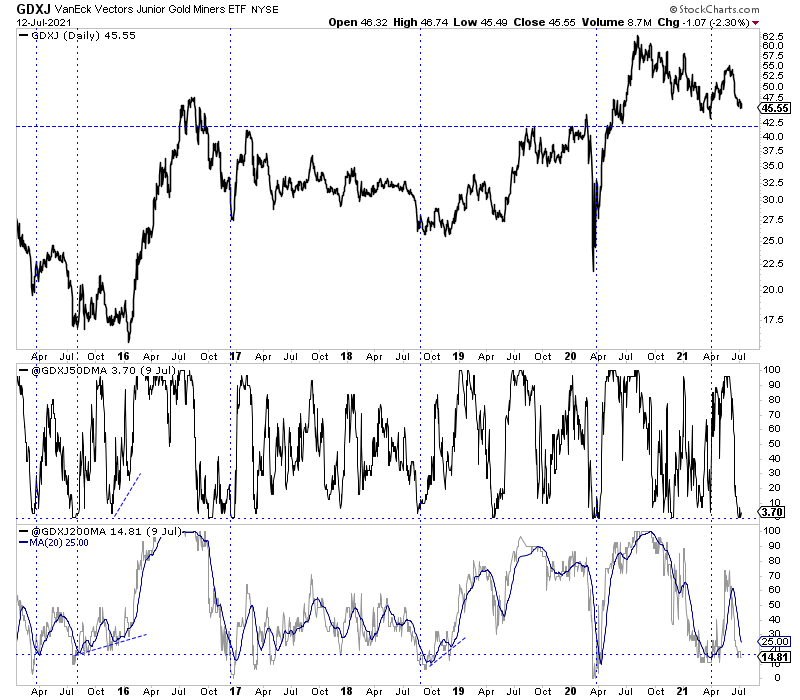
Task: Click 'VanEck Vectors Junior Gold Miners ETF' name
Action: (x=151, y=9)
